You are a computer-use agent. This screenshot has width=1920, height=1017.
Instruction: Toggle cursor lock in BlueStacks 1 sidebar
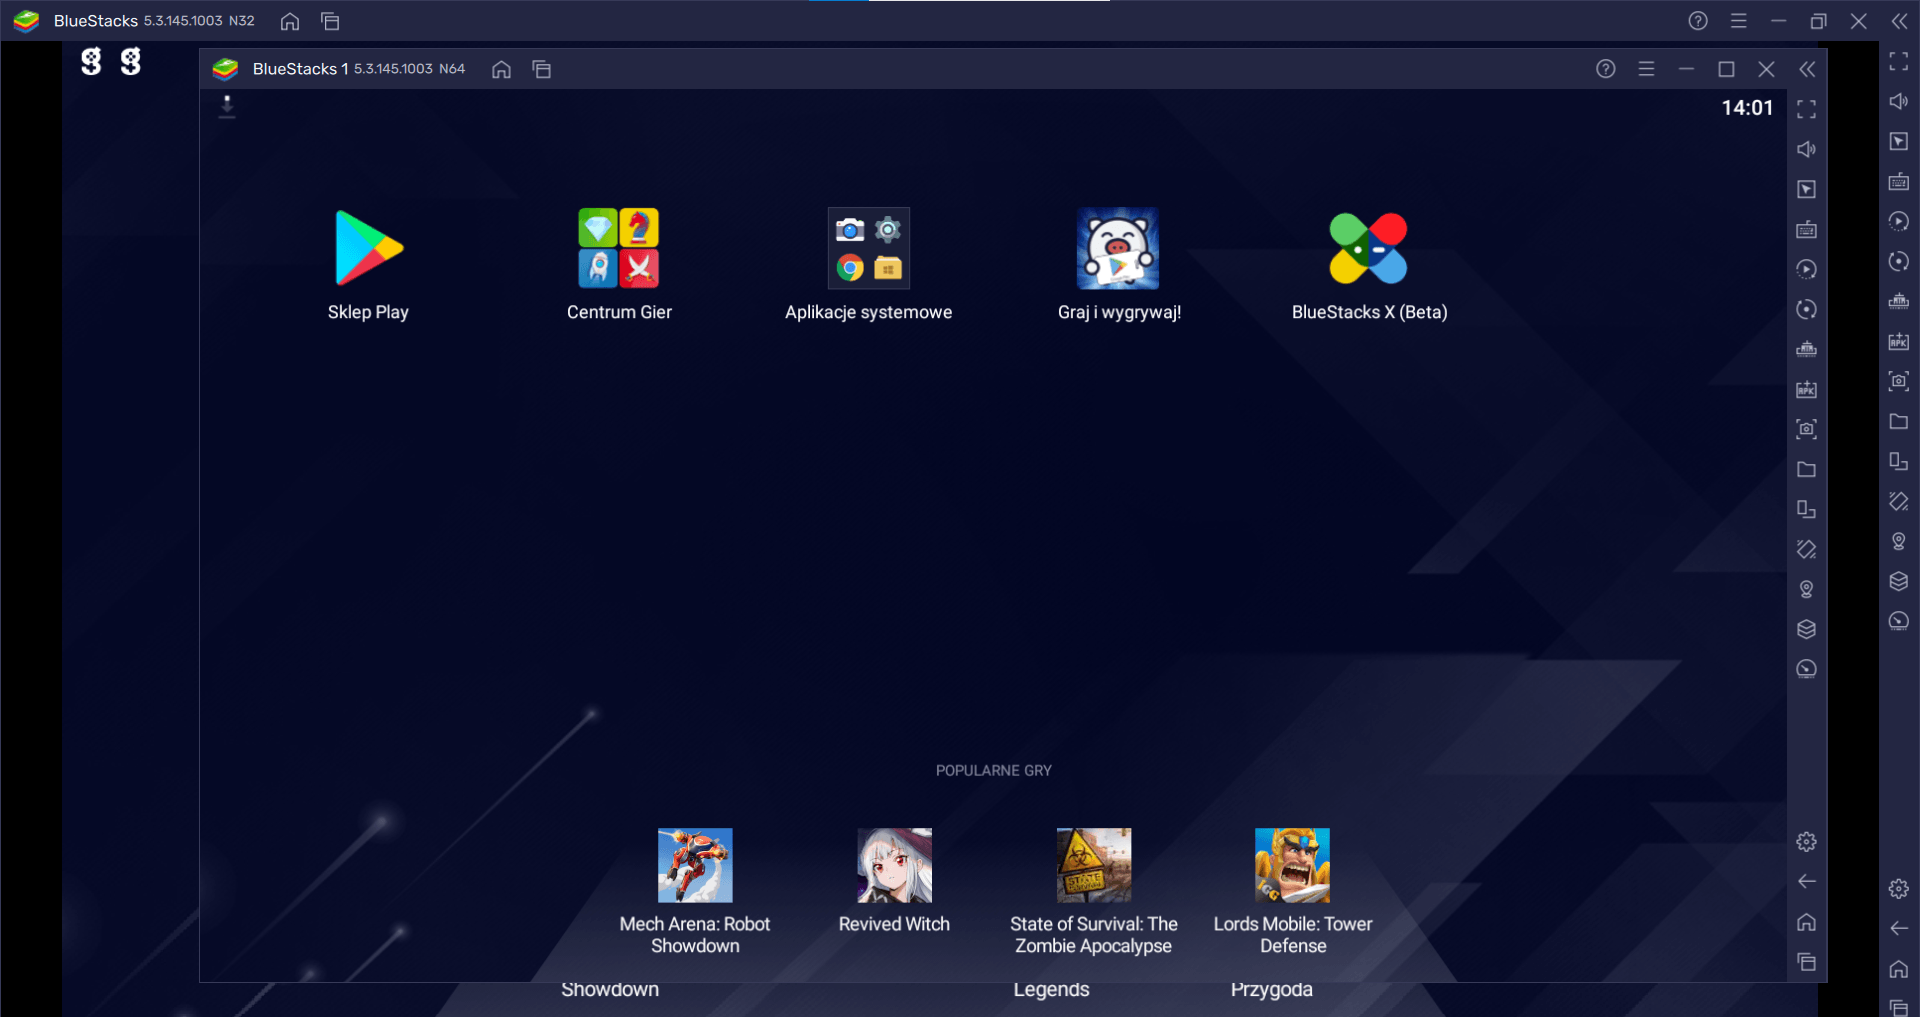1806,189
